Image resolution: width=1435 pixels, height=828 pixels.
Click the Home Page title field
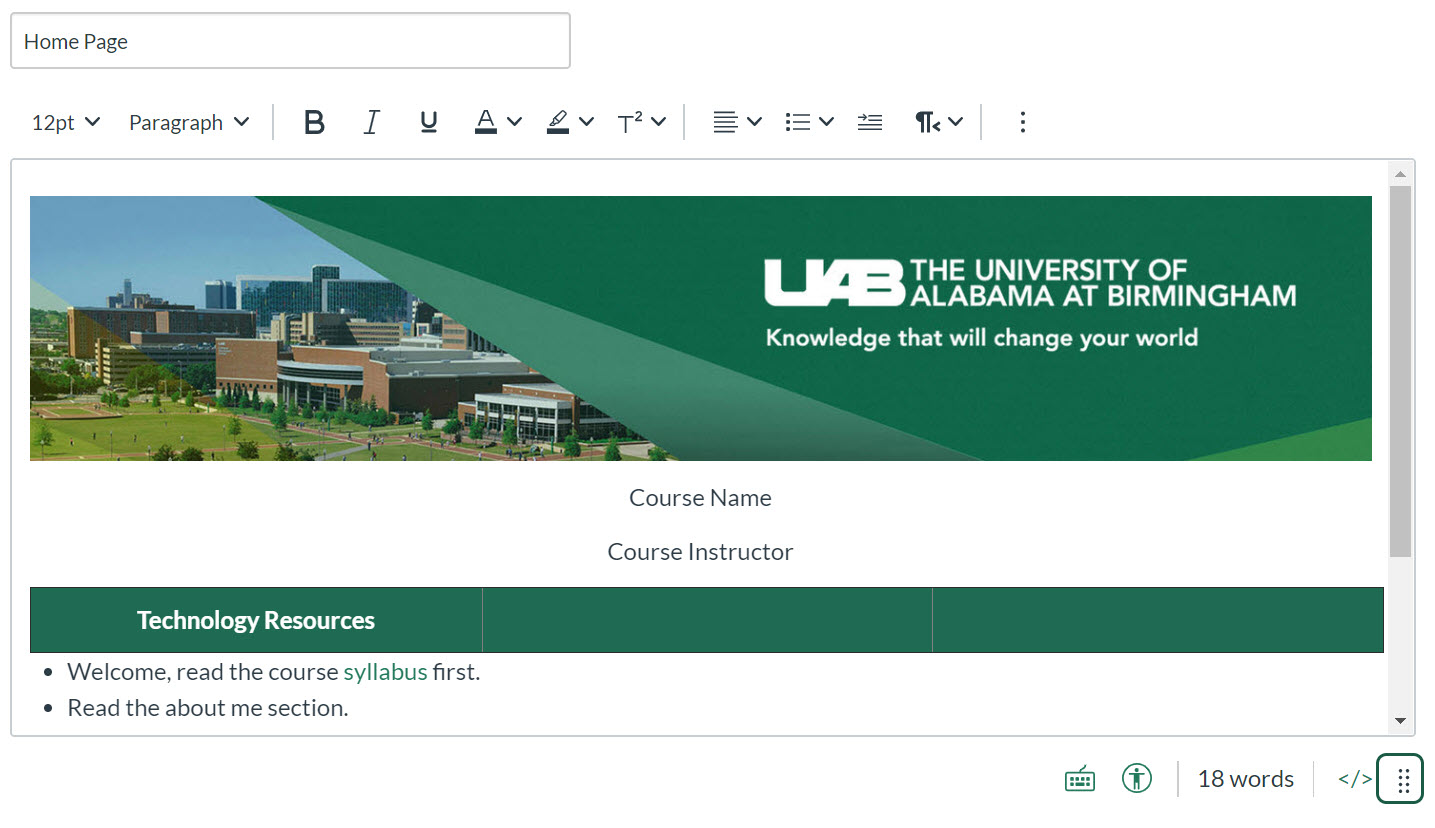click(x=290, y=42)
